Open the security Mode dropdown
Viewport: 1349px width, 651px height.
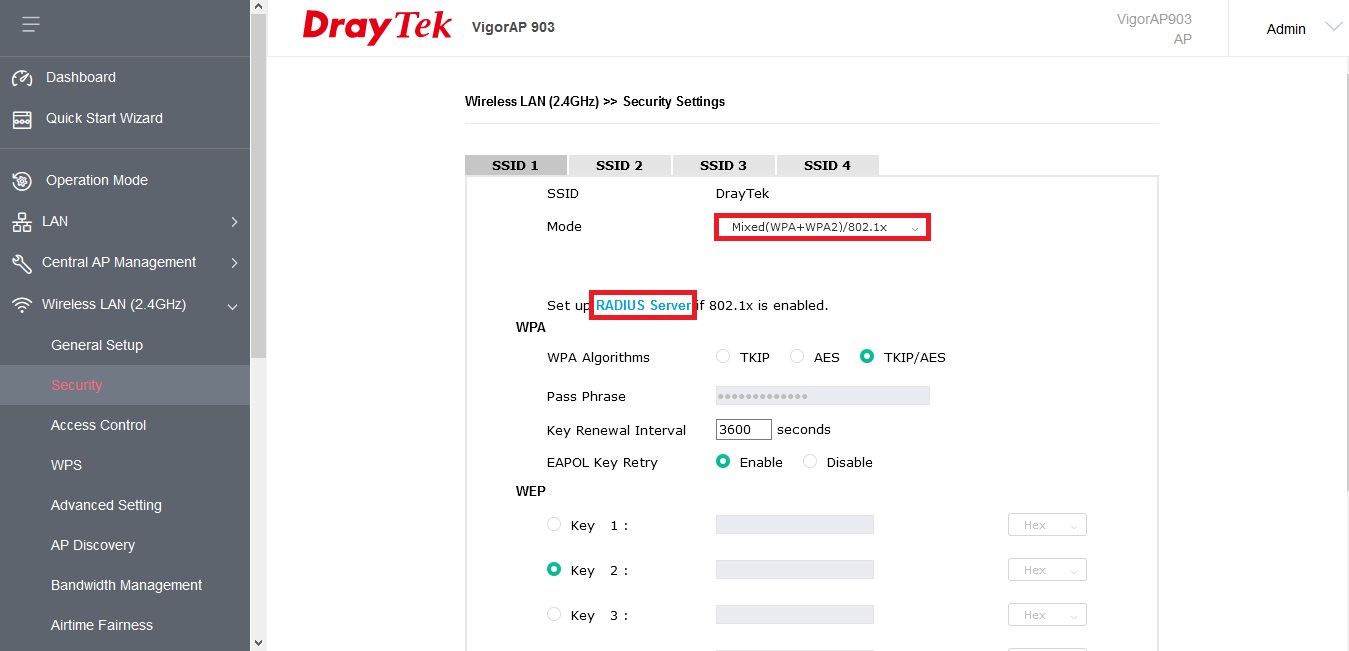coord(822,227)
